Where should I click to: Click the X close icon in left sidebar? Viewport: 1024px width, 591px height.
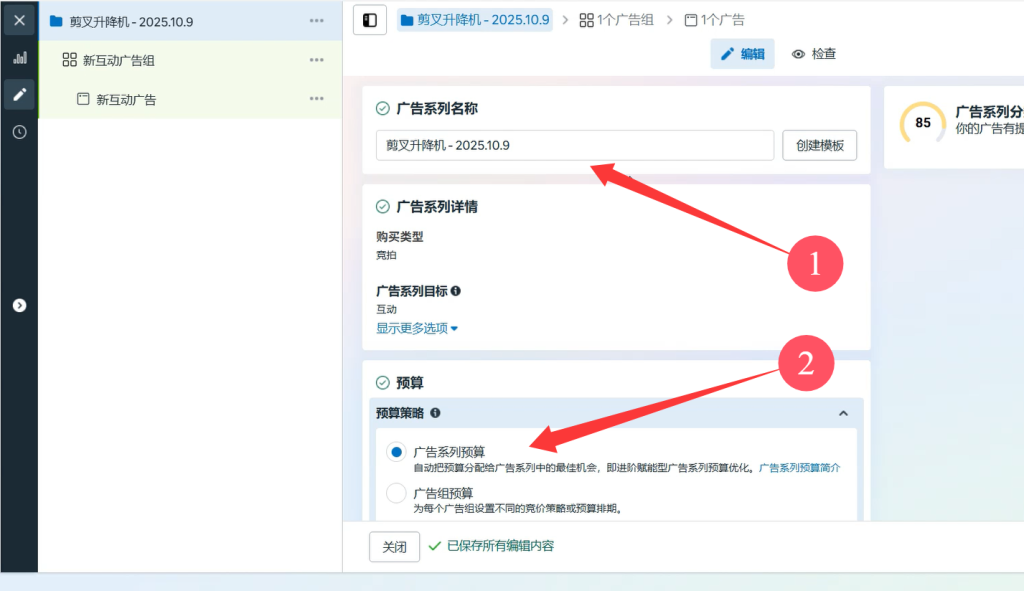(19, 20)
